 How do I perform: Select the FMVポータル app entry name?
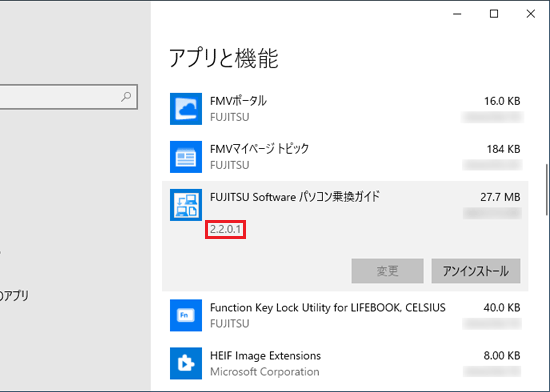[238, 101]
